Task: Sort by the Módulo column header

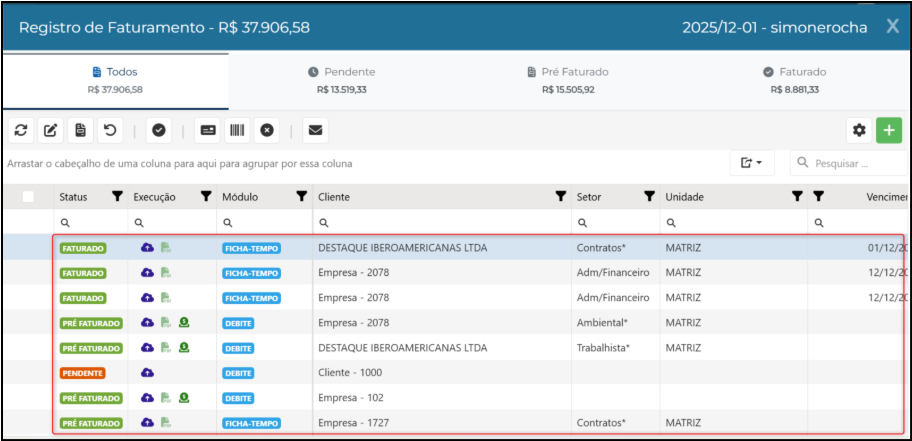Action: click(x=240, y=197)
